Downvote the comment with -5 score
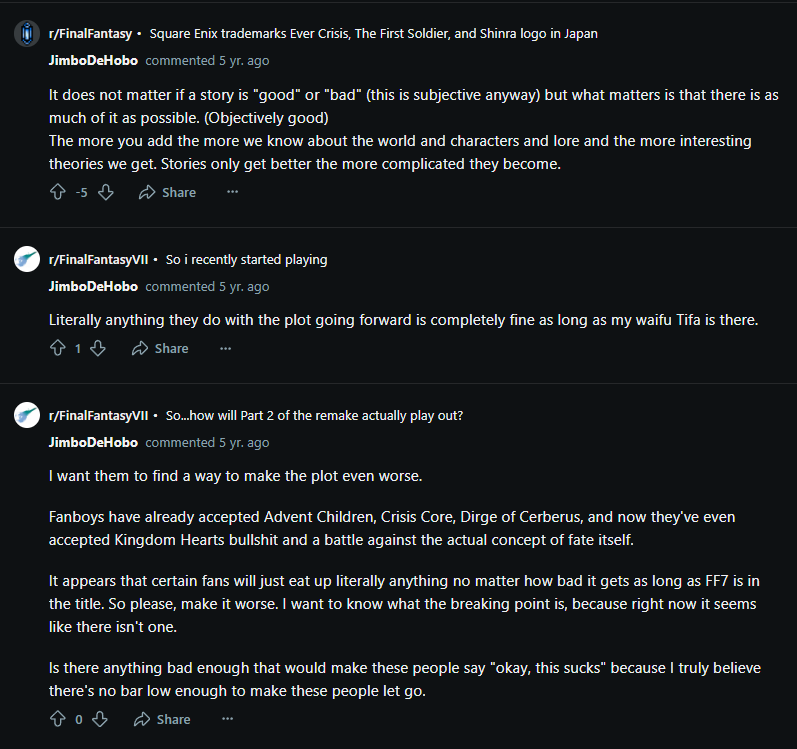Screen dimensions: 797x749 [106, 192]
